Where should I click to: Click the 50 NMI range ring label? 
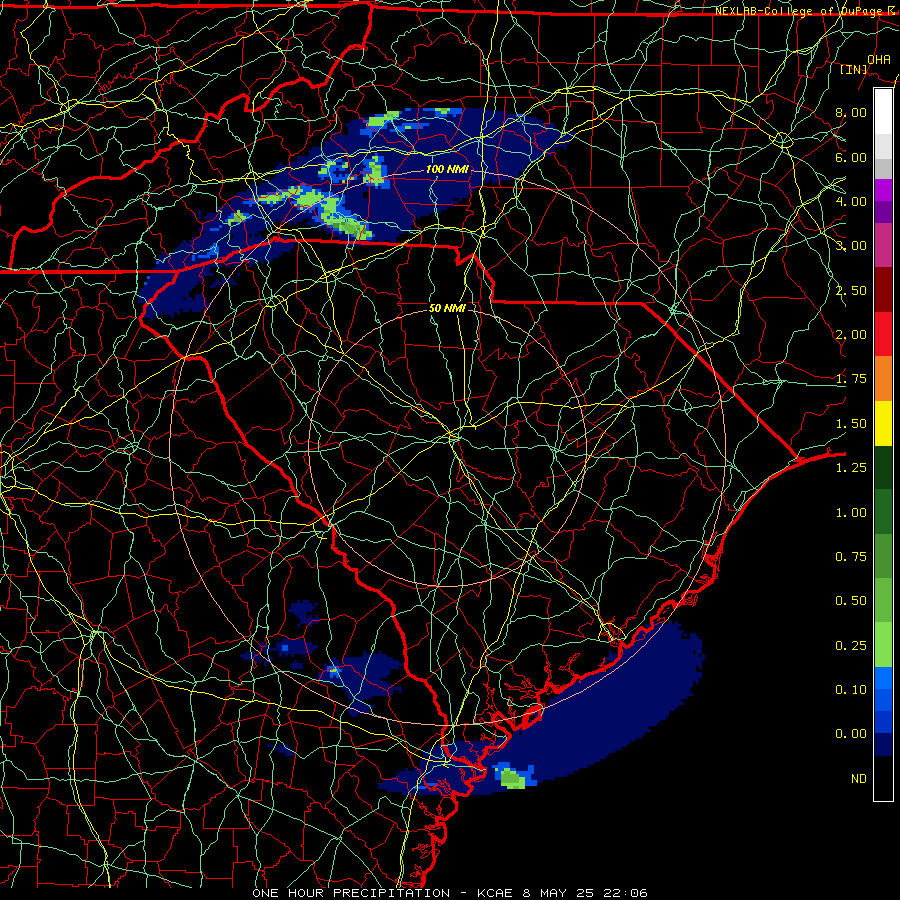point(447,308)
